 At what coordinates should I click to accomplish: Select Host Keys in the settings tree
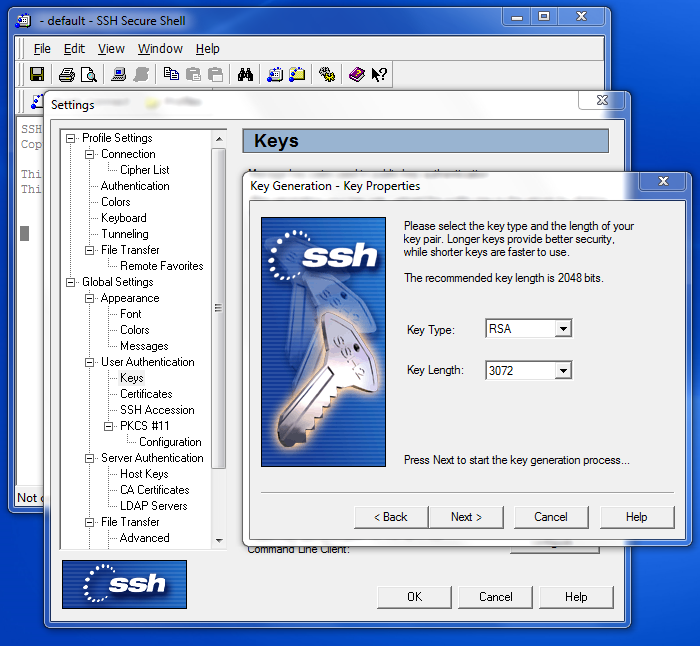click(144, 474)
